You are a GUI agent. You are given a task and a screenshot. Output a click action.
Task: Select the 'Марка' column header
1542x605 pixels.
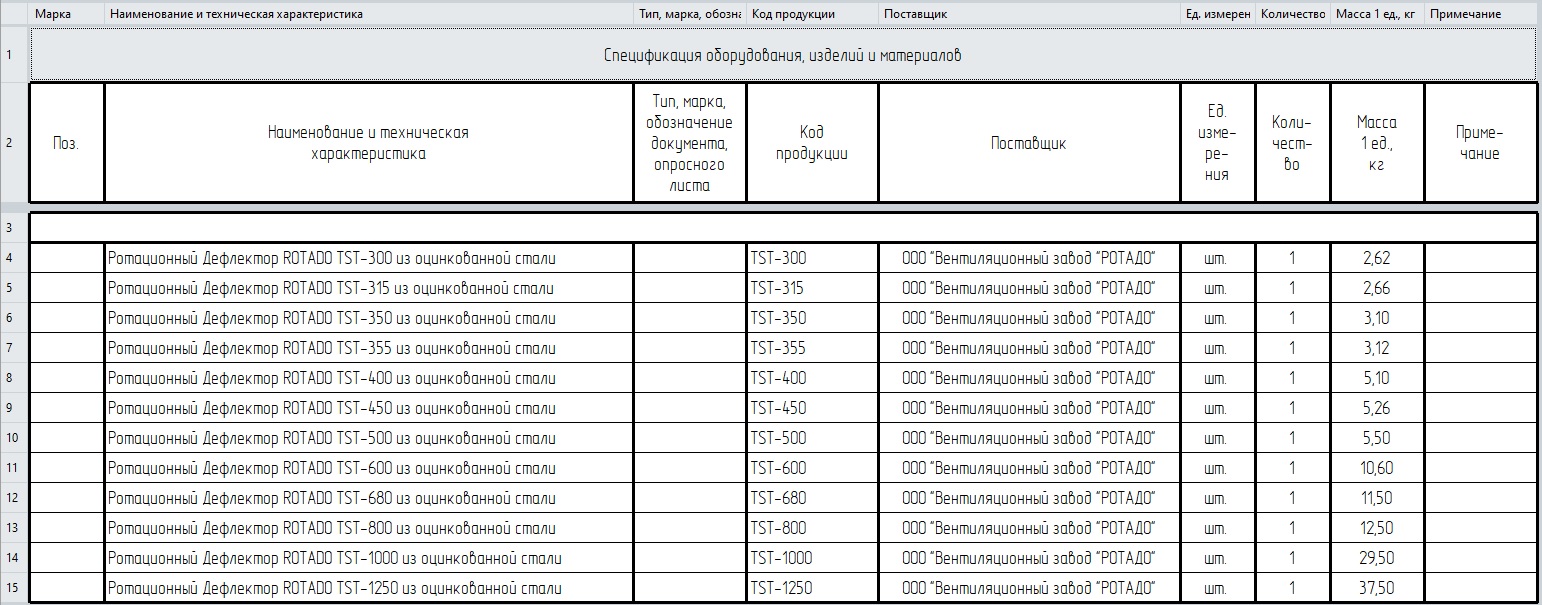pyautogui.click(x=67, y=14)
